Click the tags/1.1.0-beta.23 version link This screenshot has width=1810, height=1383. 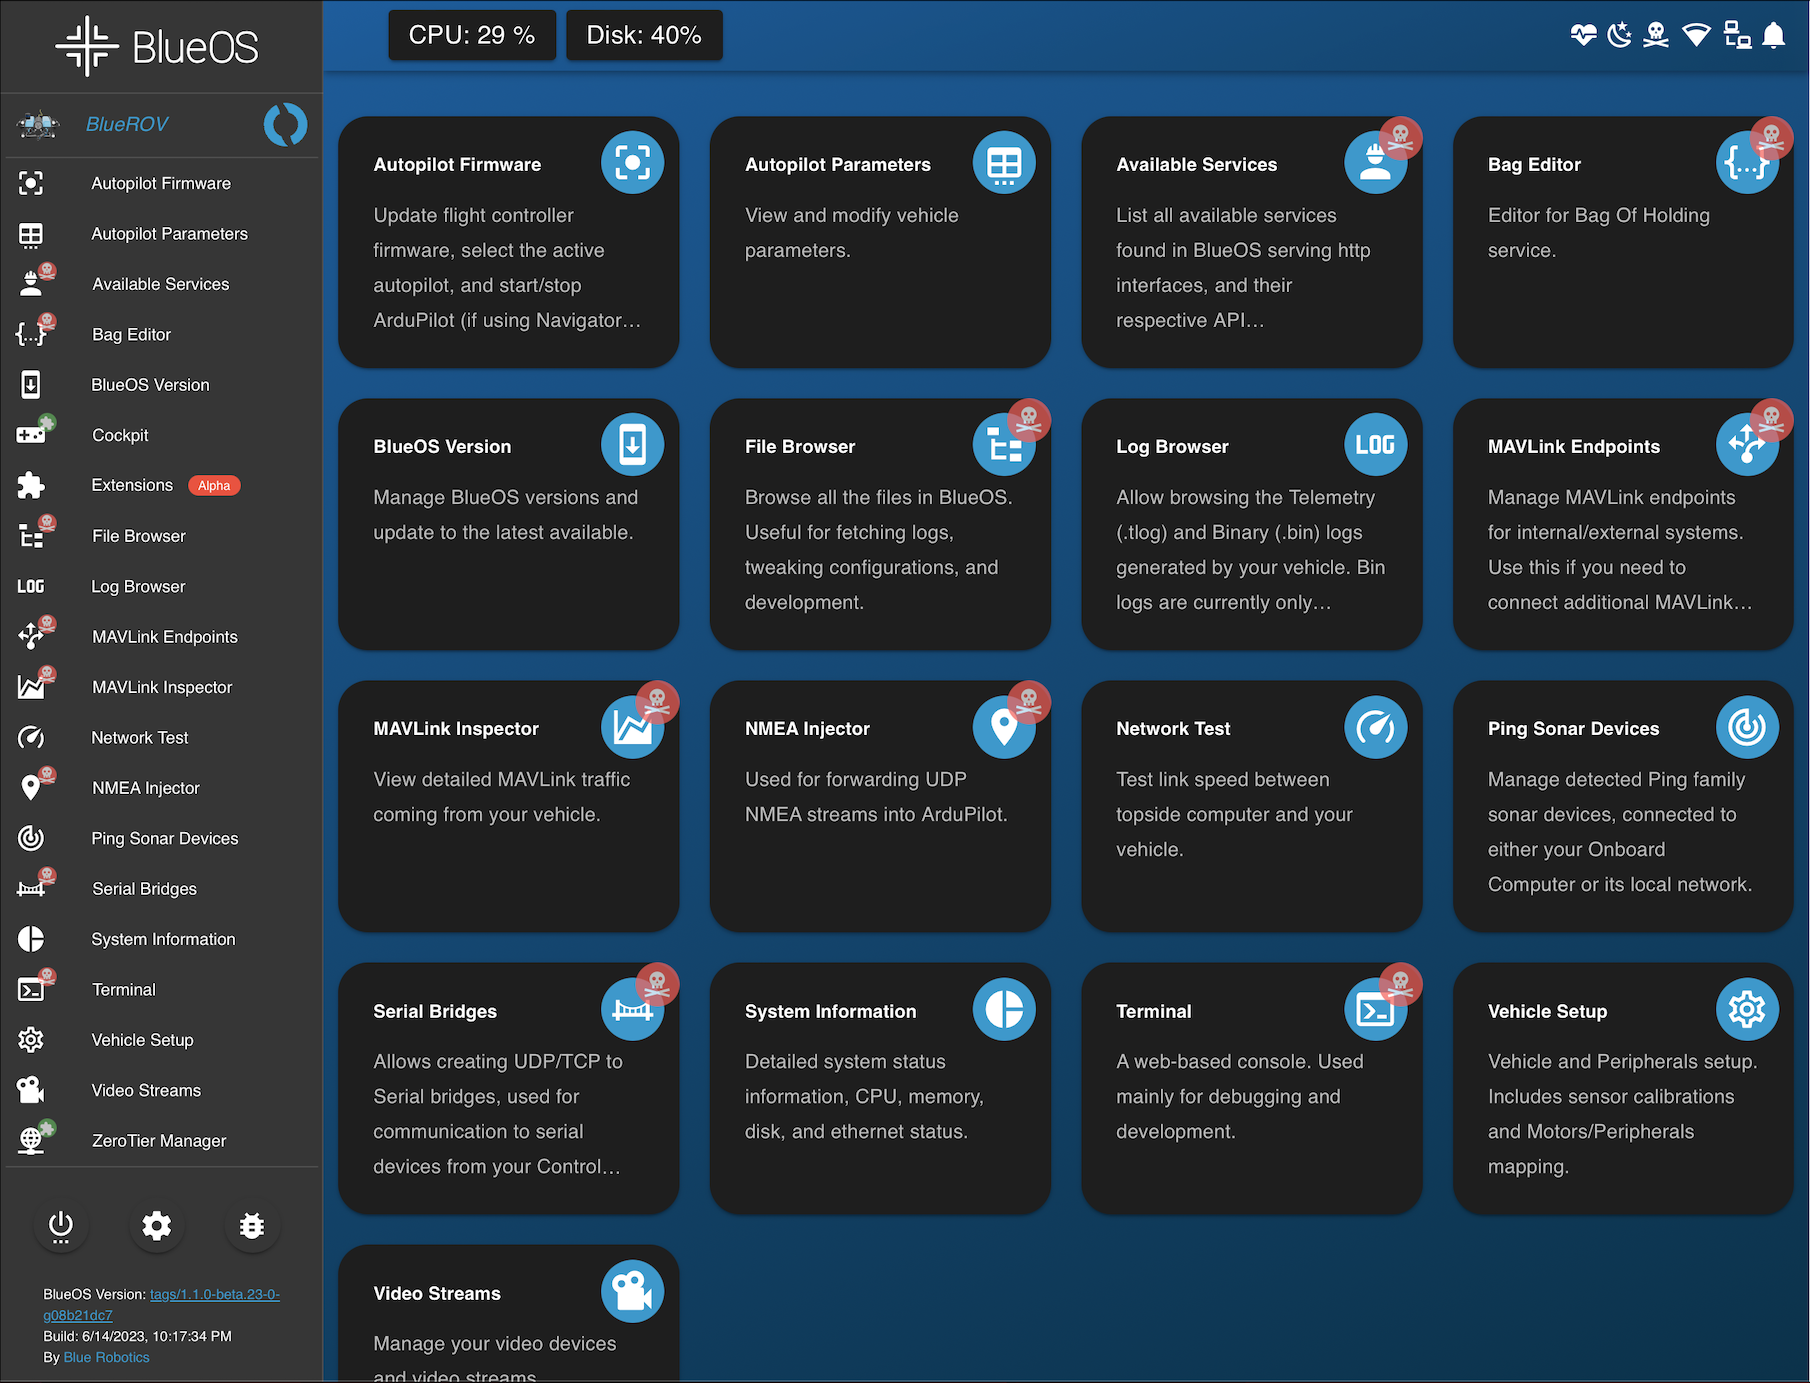point(213,1293)
